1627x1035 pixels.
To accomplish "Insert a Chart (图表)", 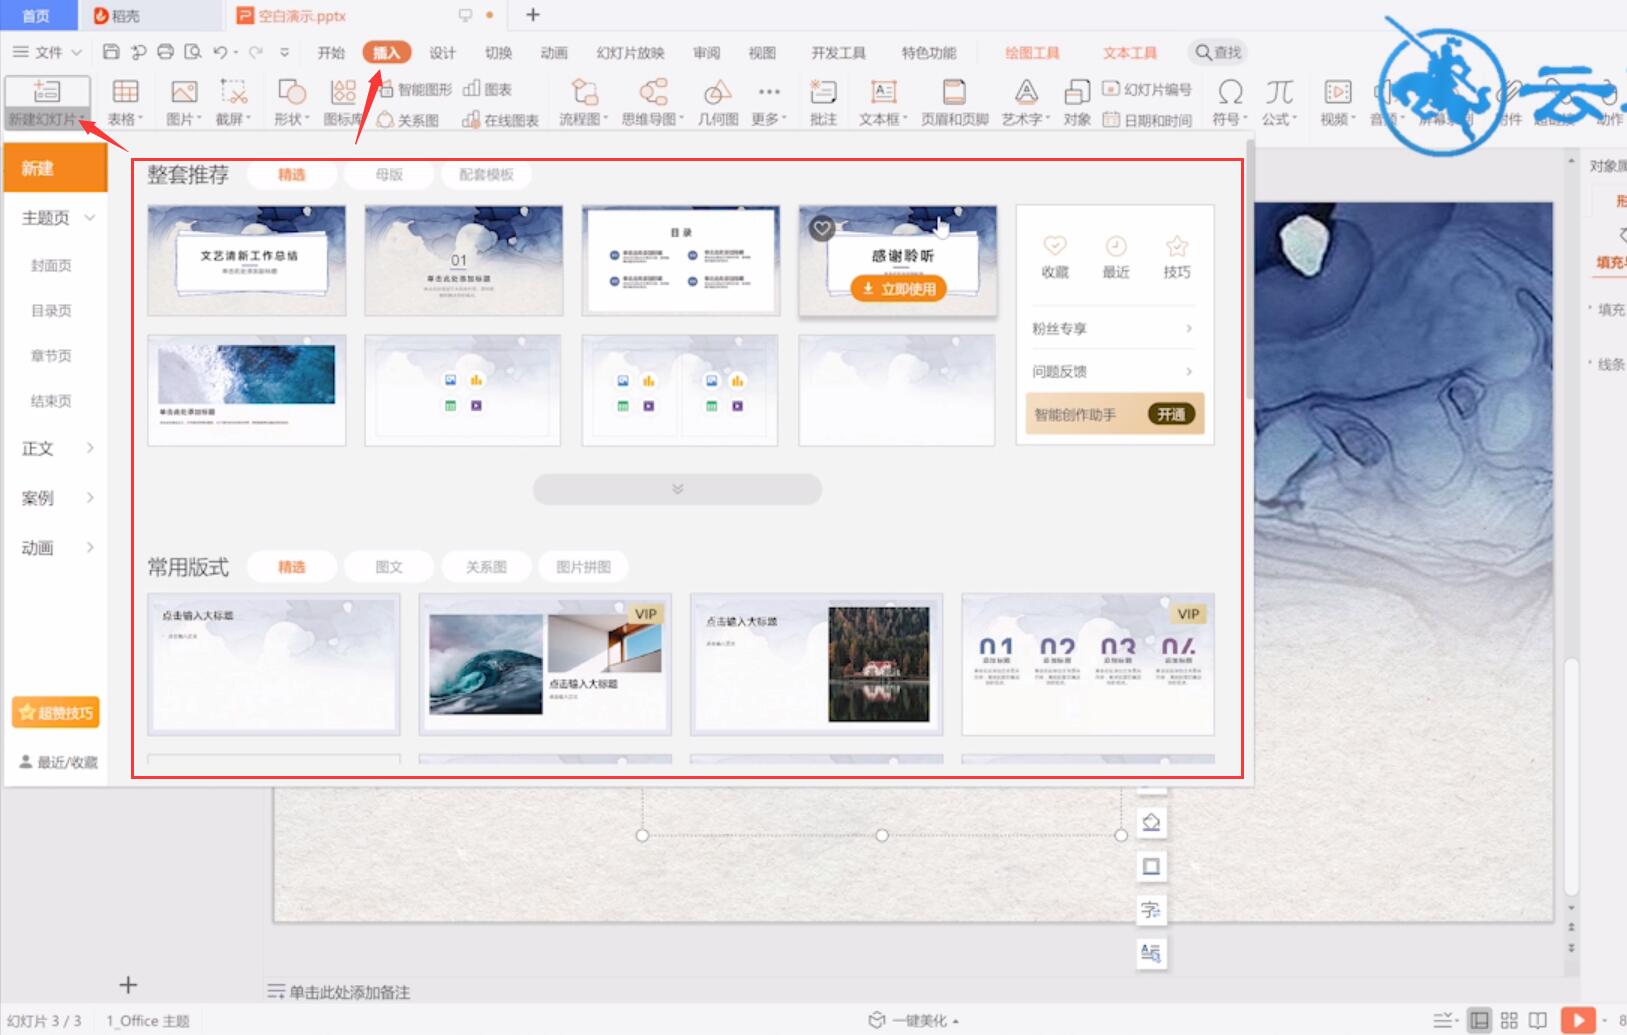I will 488,89.
